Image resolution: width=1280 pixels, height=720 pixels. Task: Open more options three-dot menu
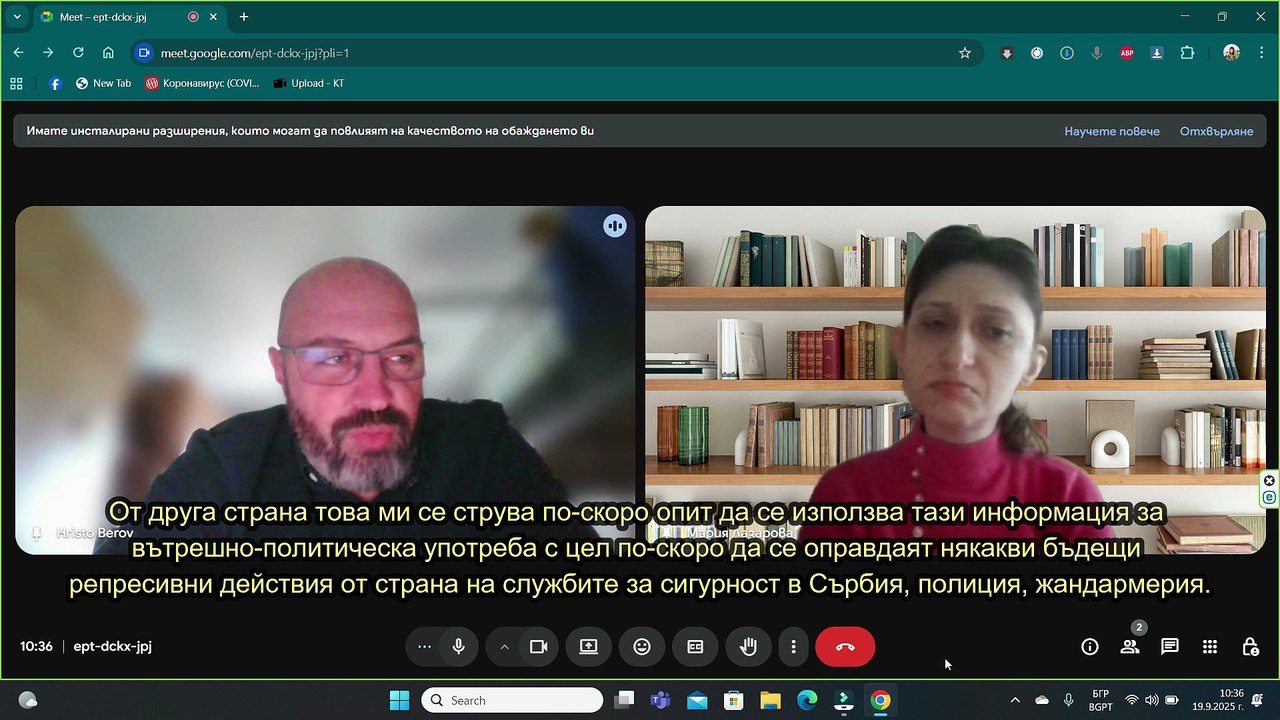coord(793,647)
